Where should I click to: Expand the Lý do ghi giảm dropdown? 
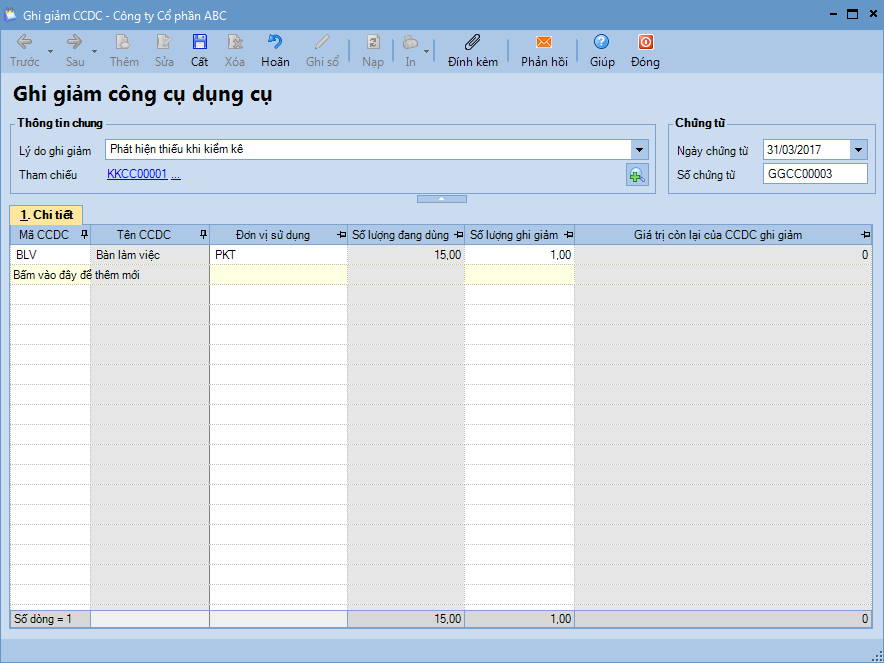pyautogui.click(x=639, y=150)
